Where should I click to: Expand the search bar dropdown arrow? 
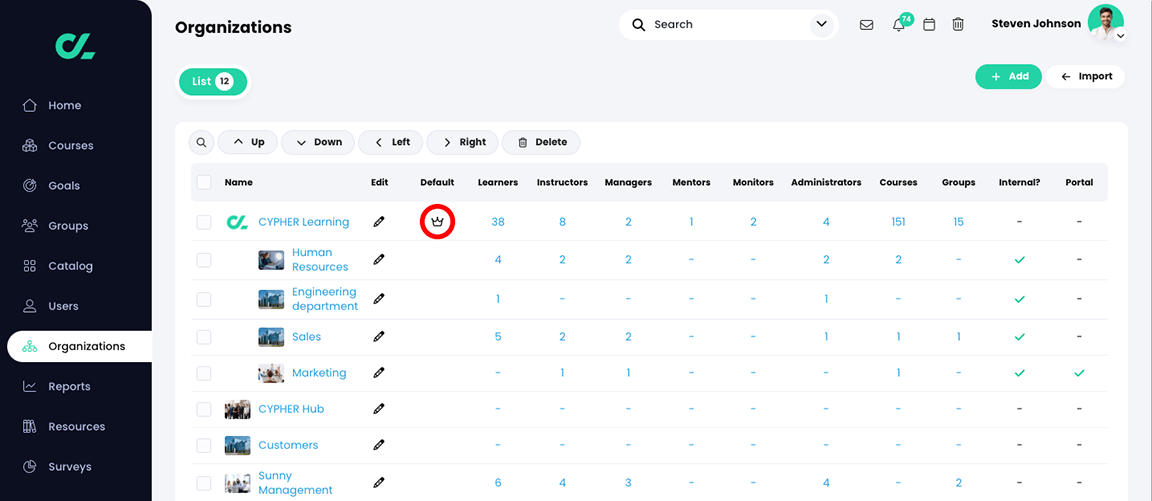821,25
